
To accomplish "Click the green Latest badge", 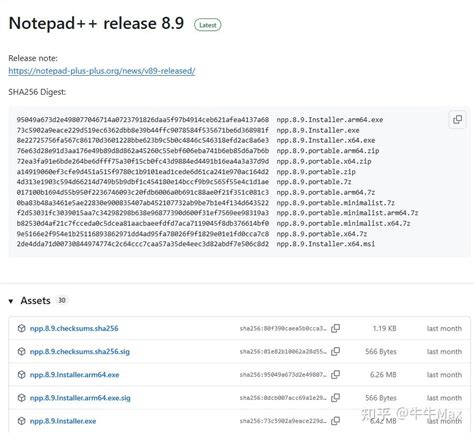I will tap(207, 25).
